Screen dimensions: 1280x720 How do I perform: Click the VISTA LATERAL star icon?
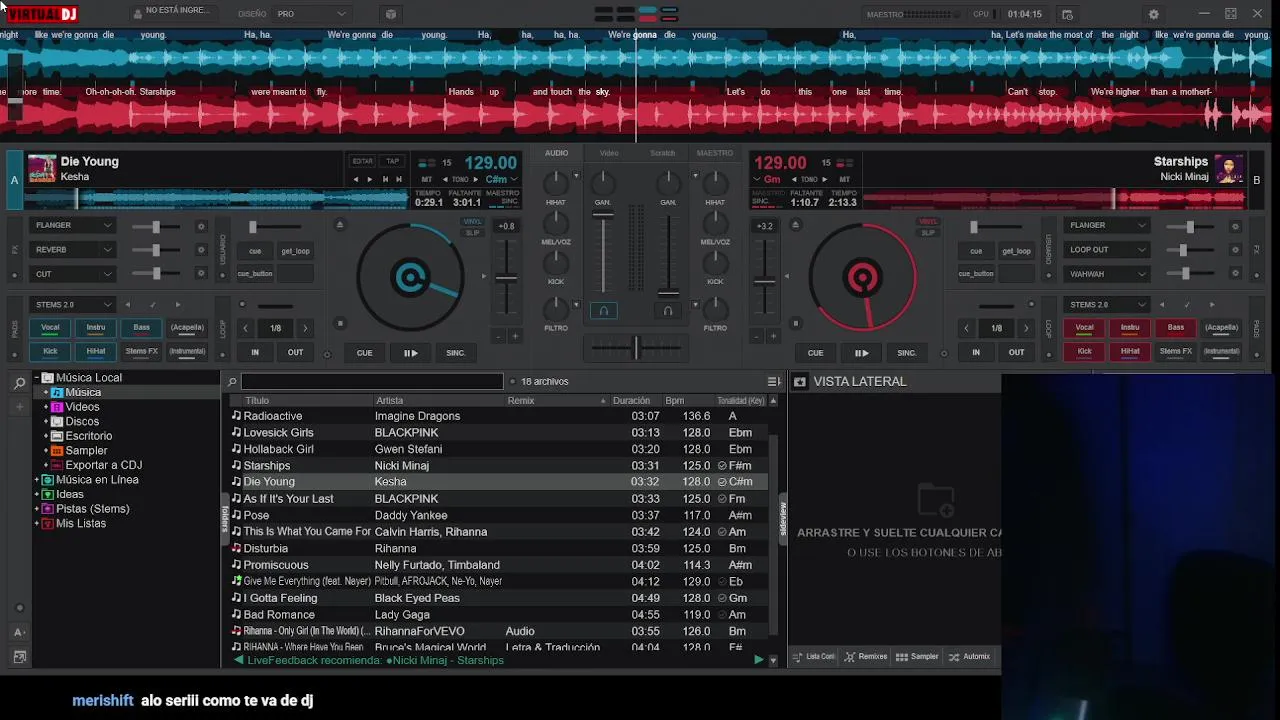(x=799, y=381)
